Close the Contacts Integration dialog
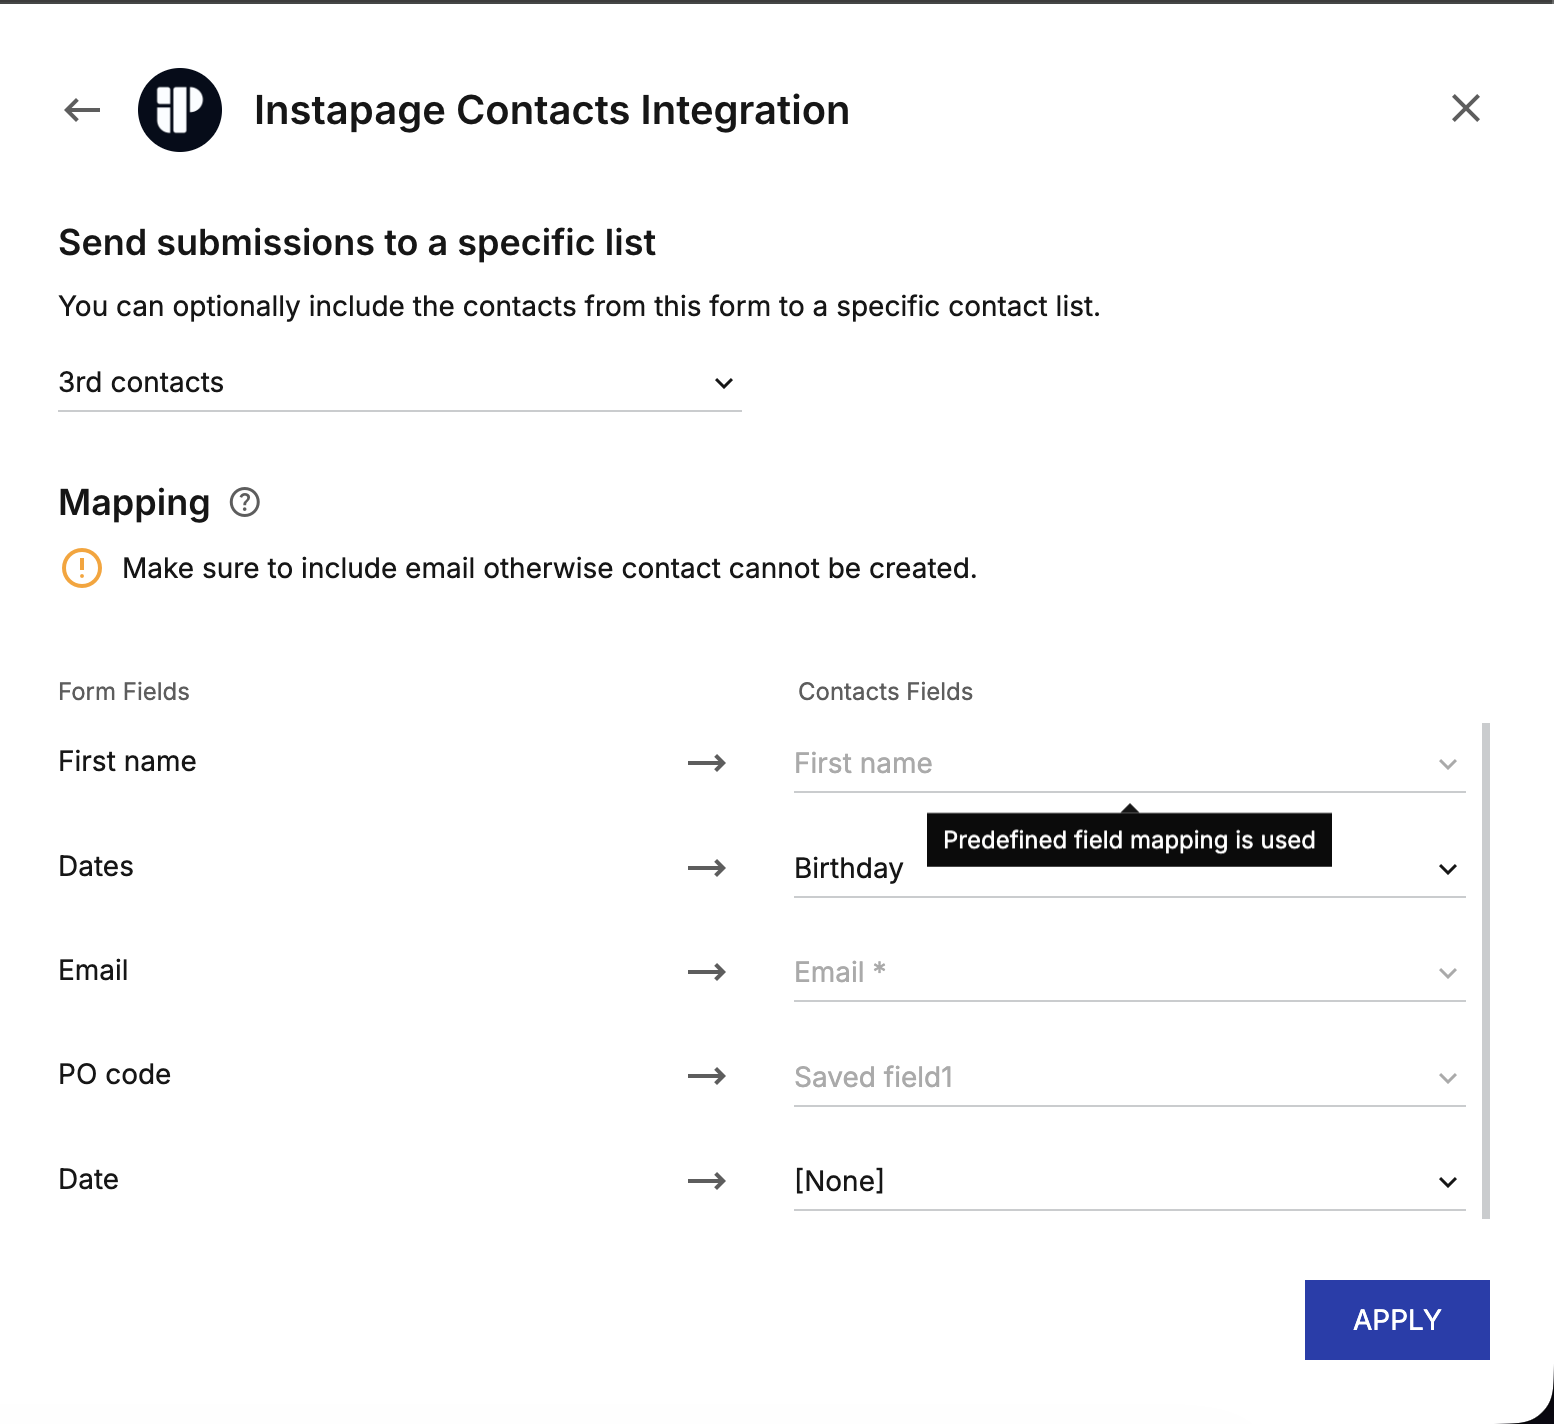This screenshot has height=1424, width=1554. coord(1465,108)
